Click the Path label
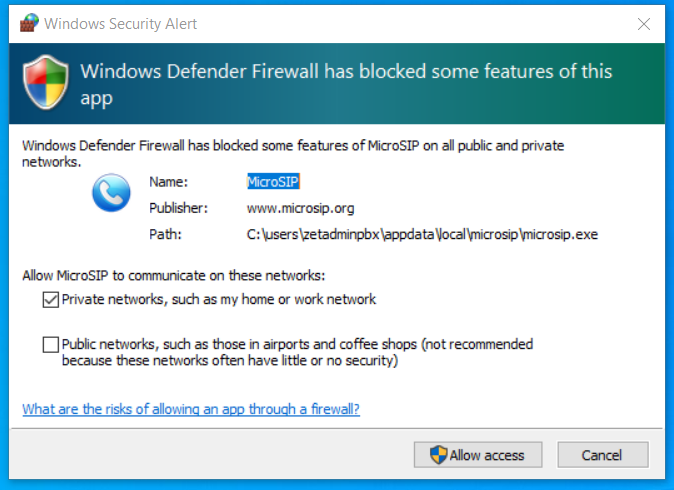The image size is (674, 490). tap(165, 234)
